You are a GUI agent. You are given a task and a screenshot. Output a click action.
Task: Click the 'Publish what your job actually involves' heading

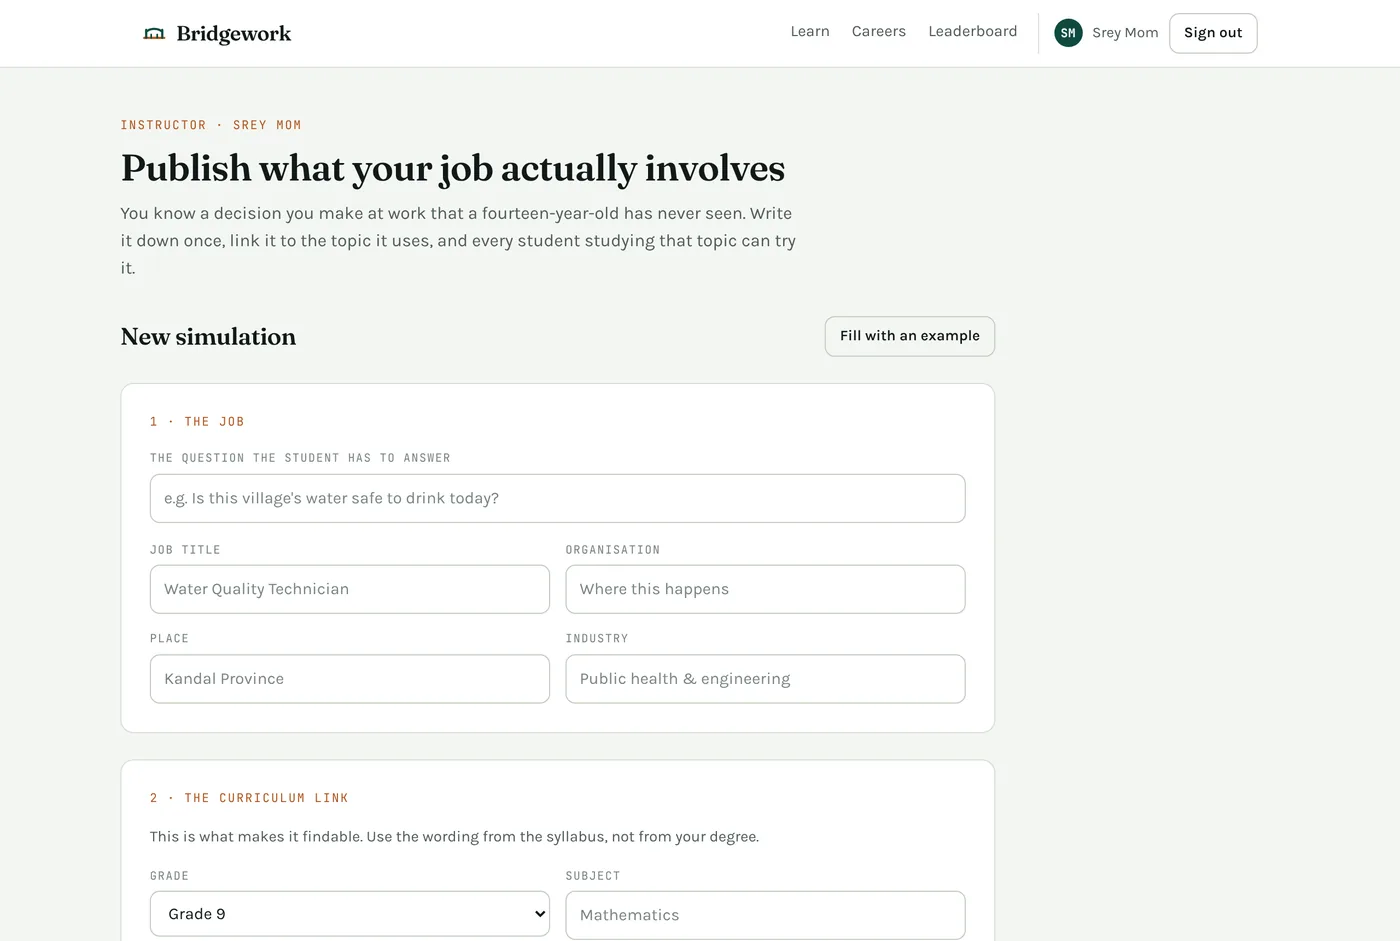(x=453, y=169)
